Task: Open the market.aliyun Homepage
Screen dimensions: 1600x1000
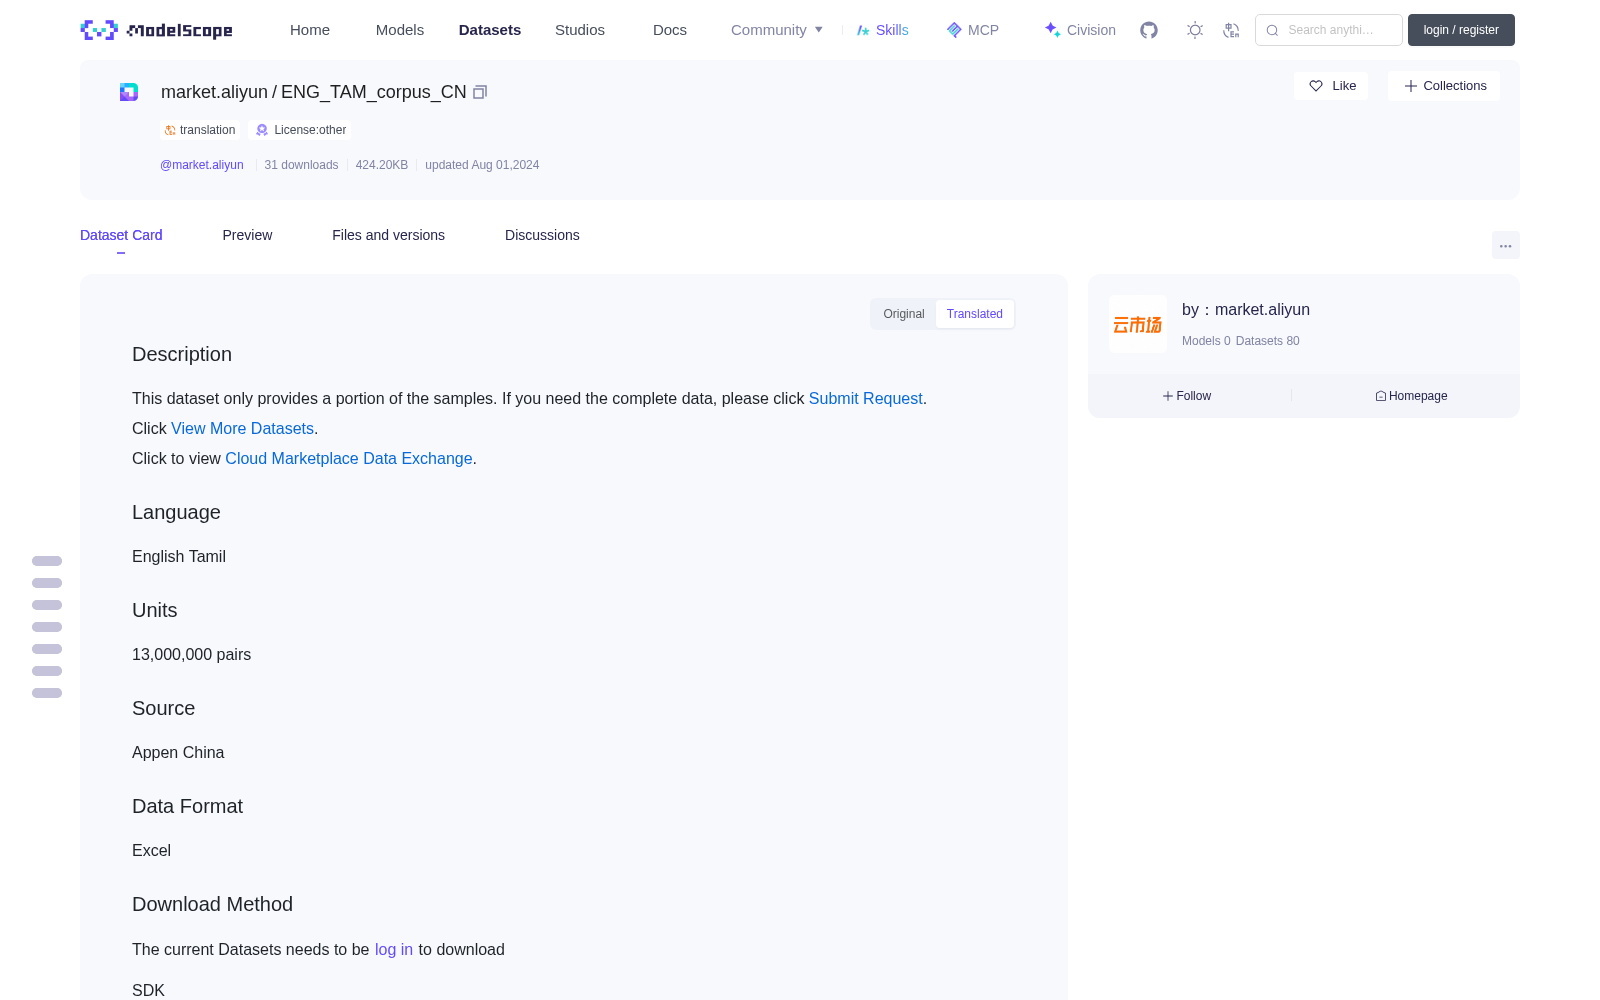Action: click(x=1411, y=396)
